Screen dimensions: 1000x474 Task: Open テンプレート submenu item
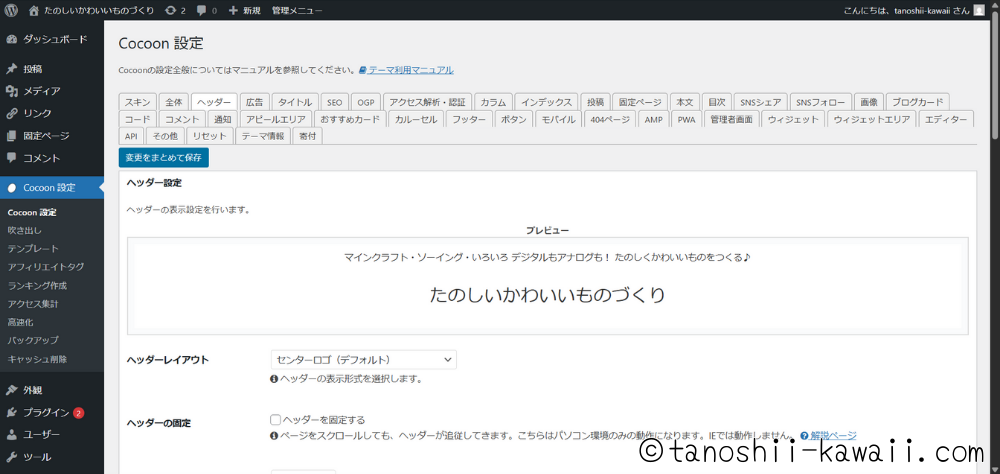pyautogui.click(x=33, y=249)
